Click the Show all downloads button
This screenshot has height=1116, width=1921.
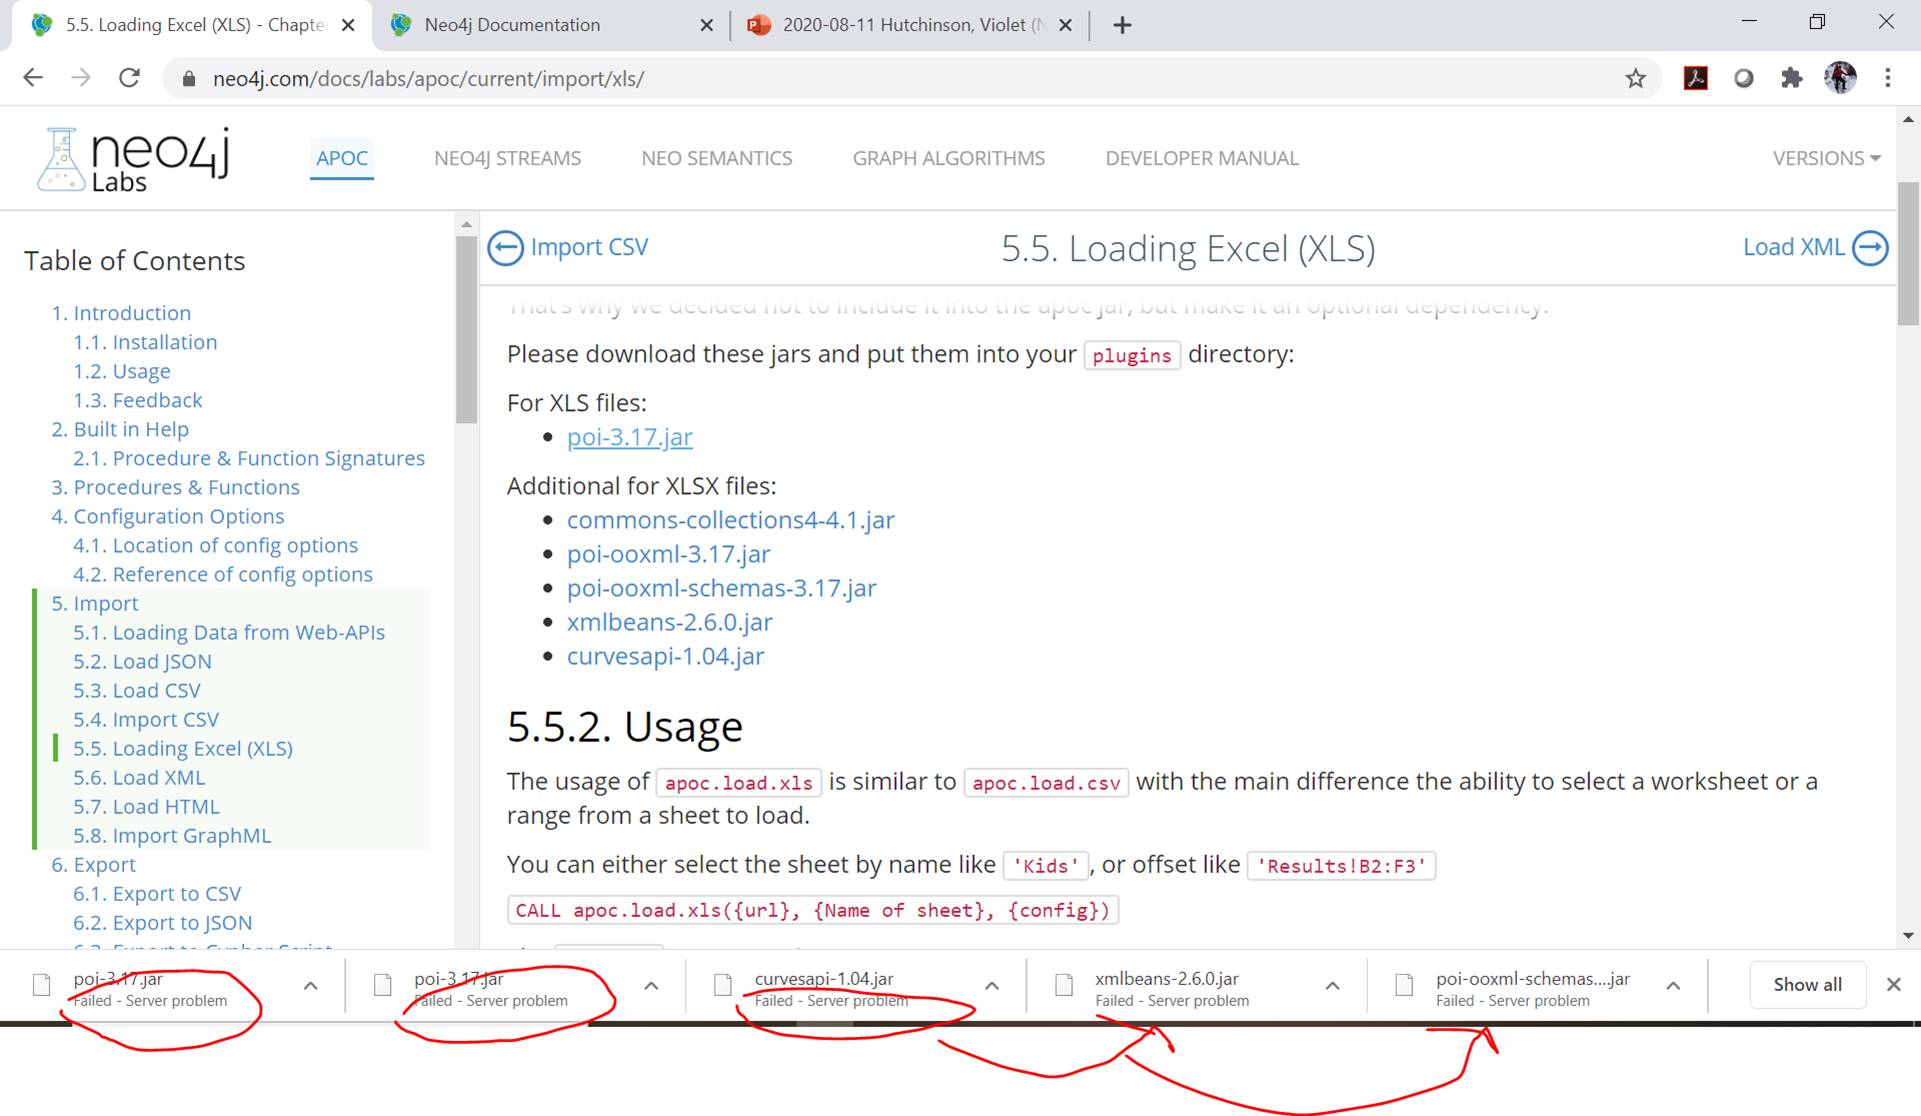(1806, 984)
